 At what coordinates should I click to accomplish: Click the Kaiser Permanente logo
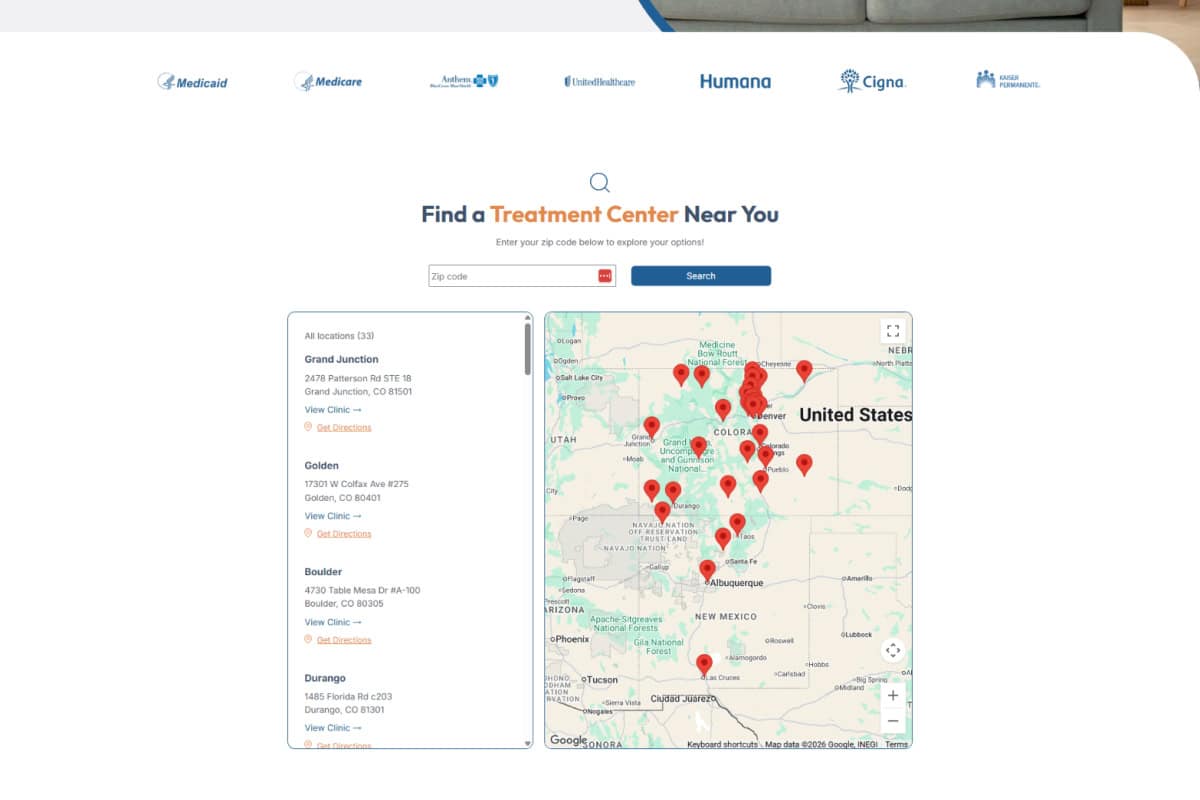point(1008,80)
